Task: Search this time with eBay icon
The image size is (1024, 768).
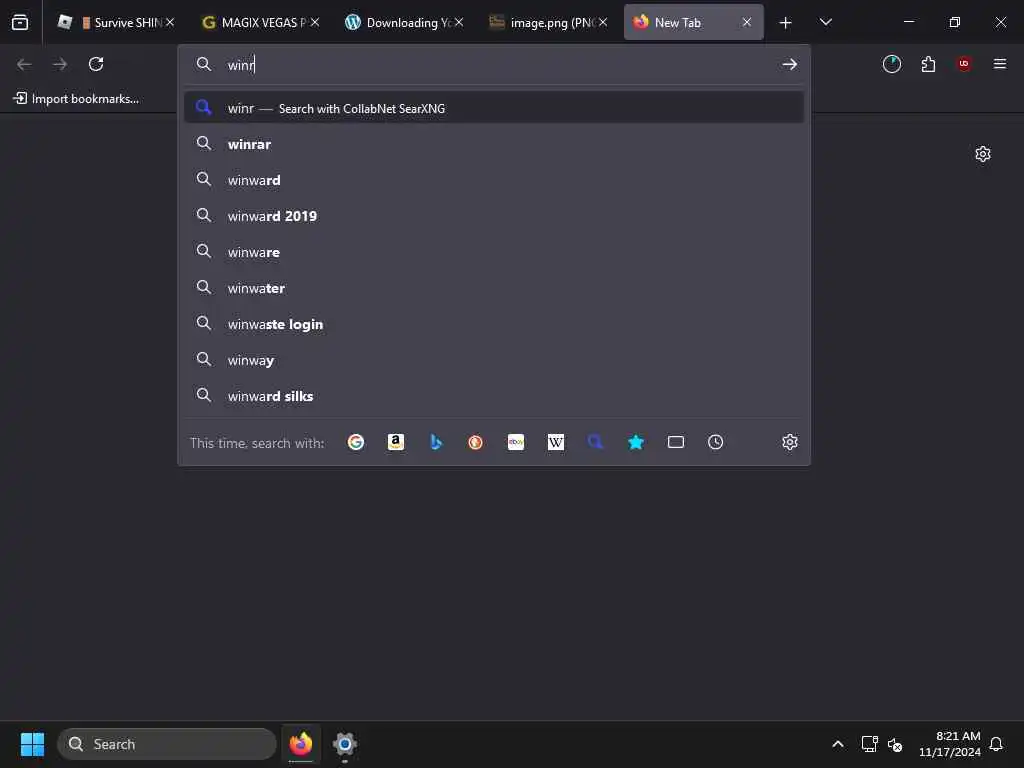Action: 516,442
